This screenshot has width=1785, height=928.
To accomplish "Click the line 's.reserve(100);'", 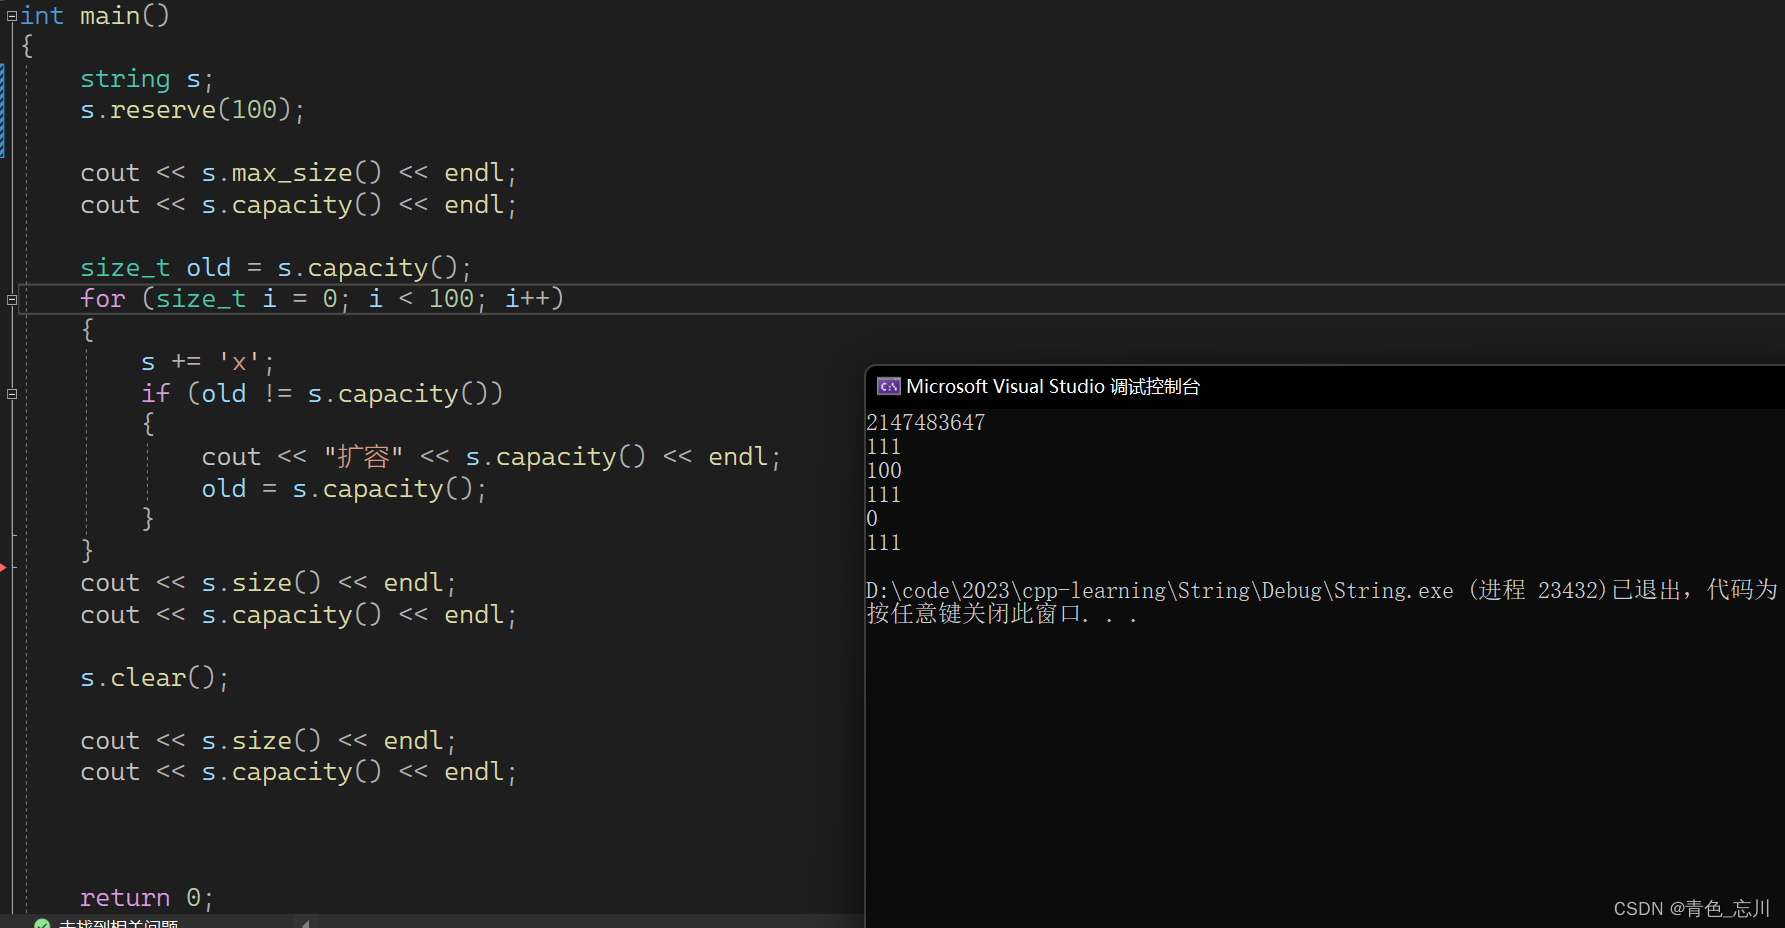I will 192,110.
